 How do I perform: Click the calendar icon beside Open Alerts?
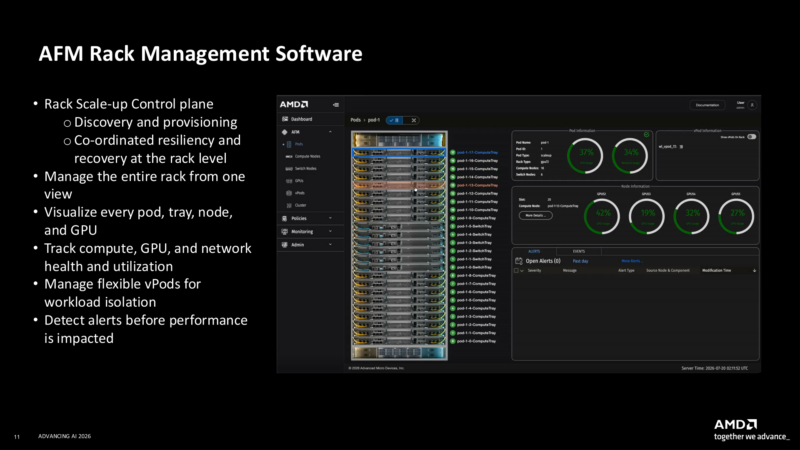[519, 261]
